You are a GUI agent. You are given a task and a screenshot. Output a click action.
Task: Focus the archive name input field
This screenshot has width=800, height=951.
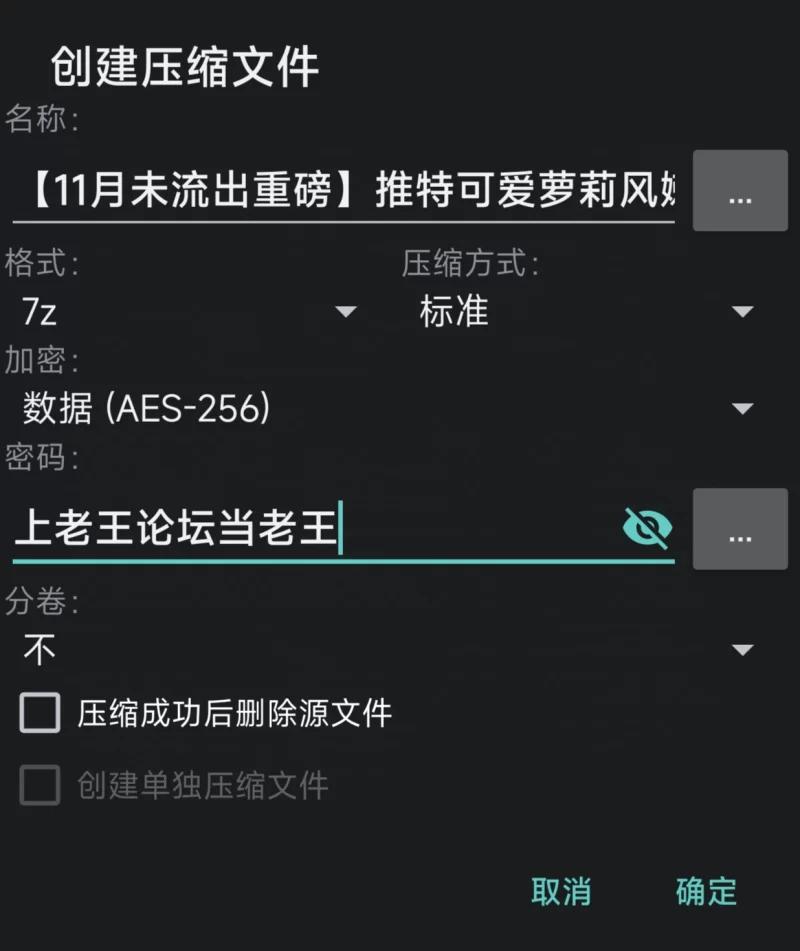coord(343,190)
